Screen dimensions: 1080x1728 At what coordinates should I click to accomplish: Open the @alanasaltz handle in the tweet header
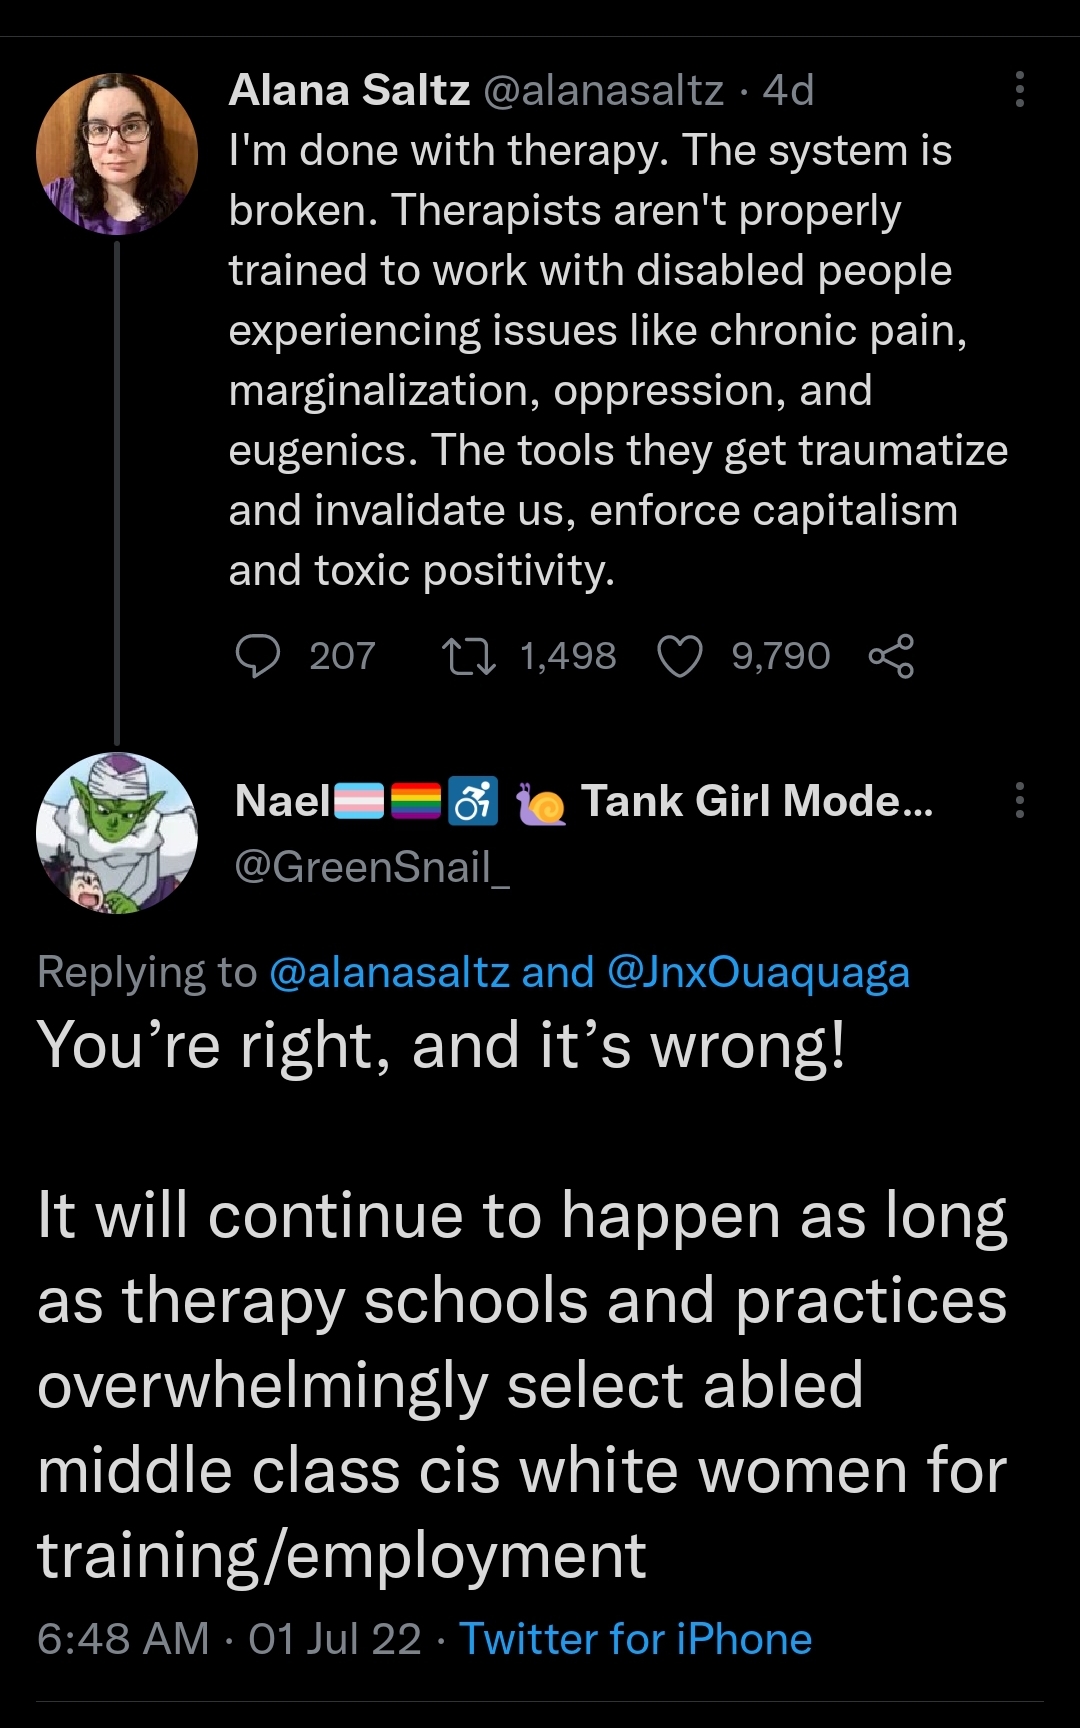[x=603, y=91]
